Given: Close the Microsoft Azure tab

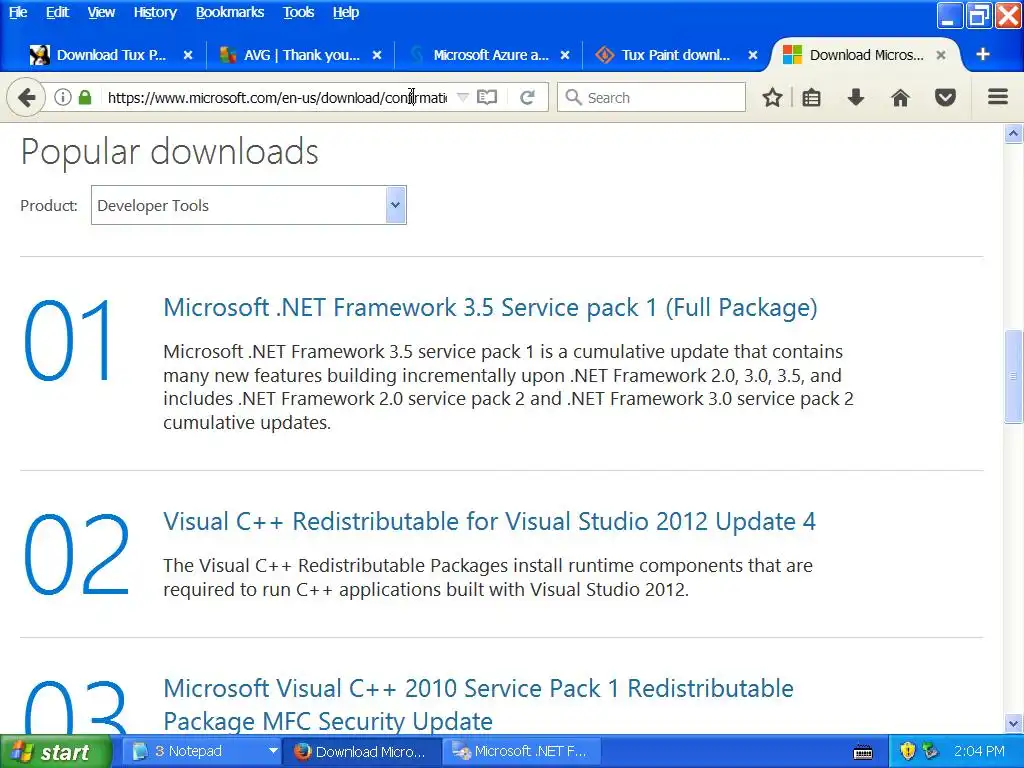Looking at the screenshot, I should click(565, 55).
